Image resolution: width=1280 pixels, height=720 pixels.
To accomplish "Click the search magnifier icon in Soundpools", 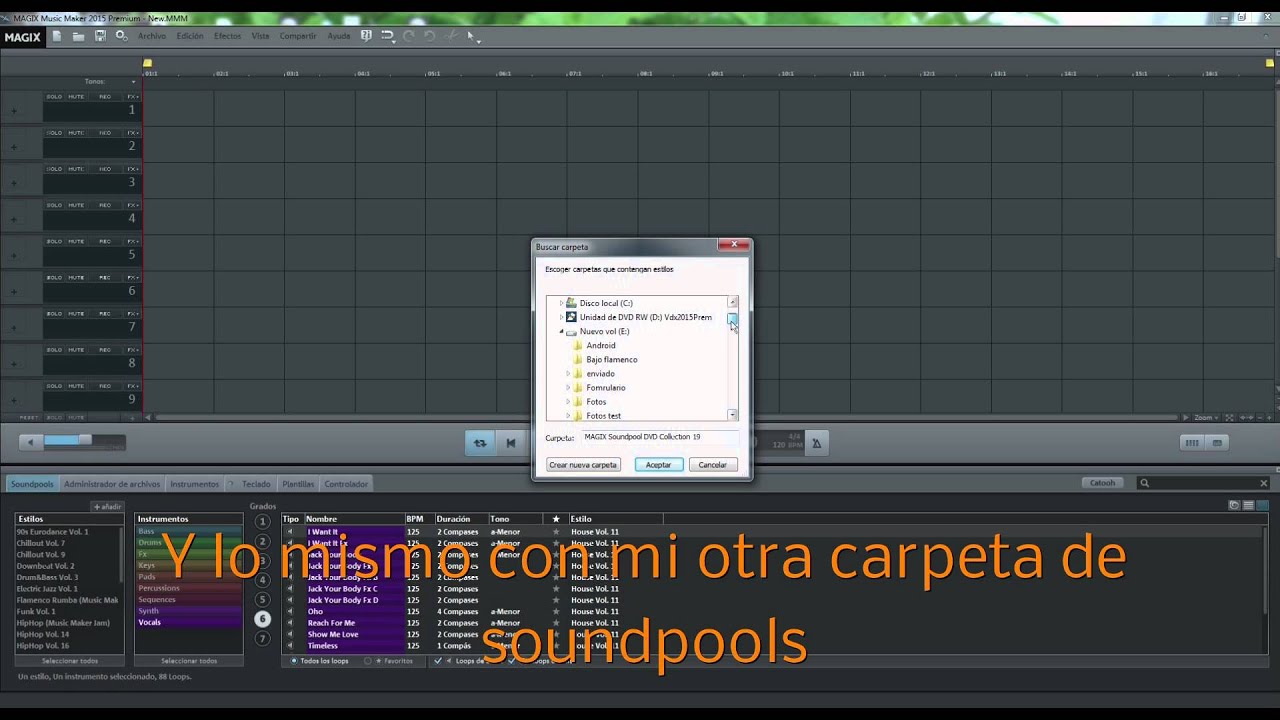I will (1145, 483).
